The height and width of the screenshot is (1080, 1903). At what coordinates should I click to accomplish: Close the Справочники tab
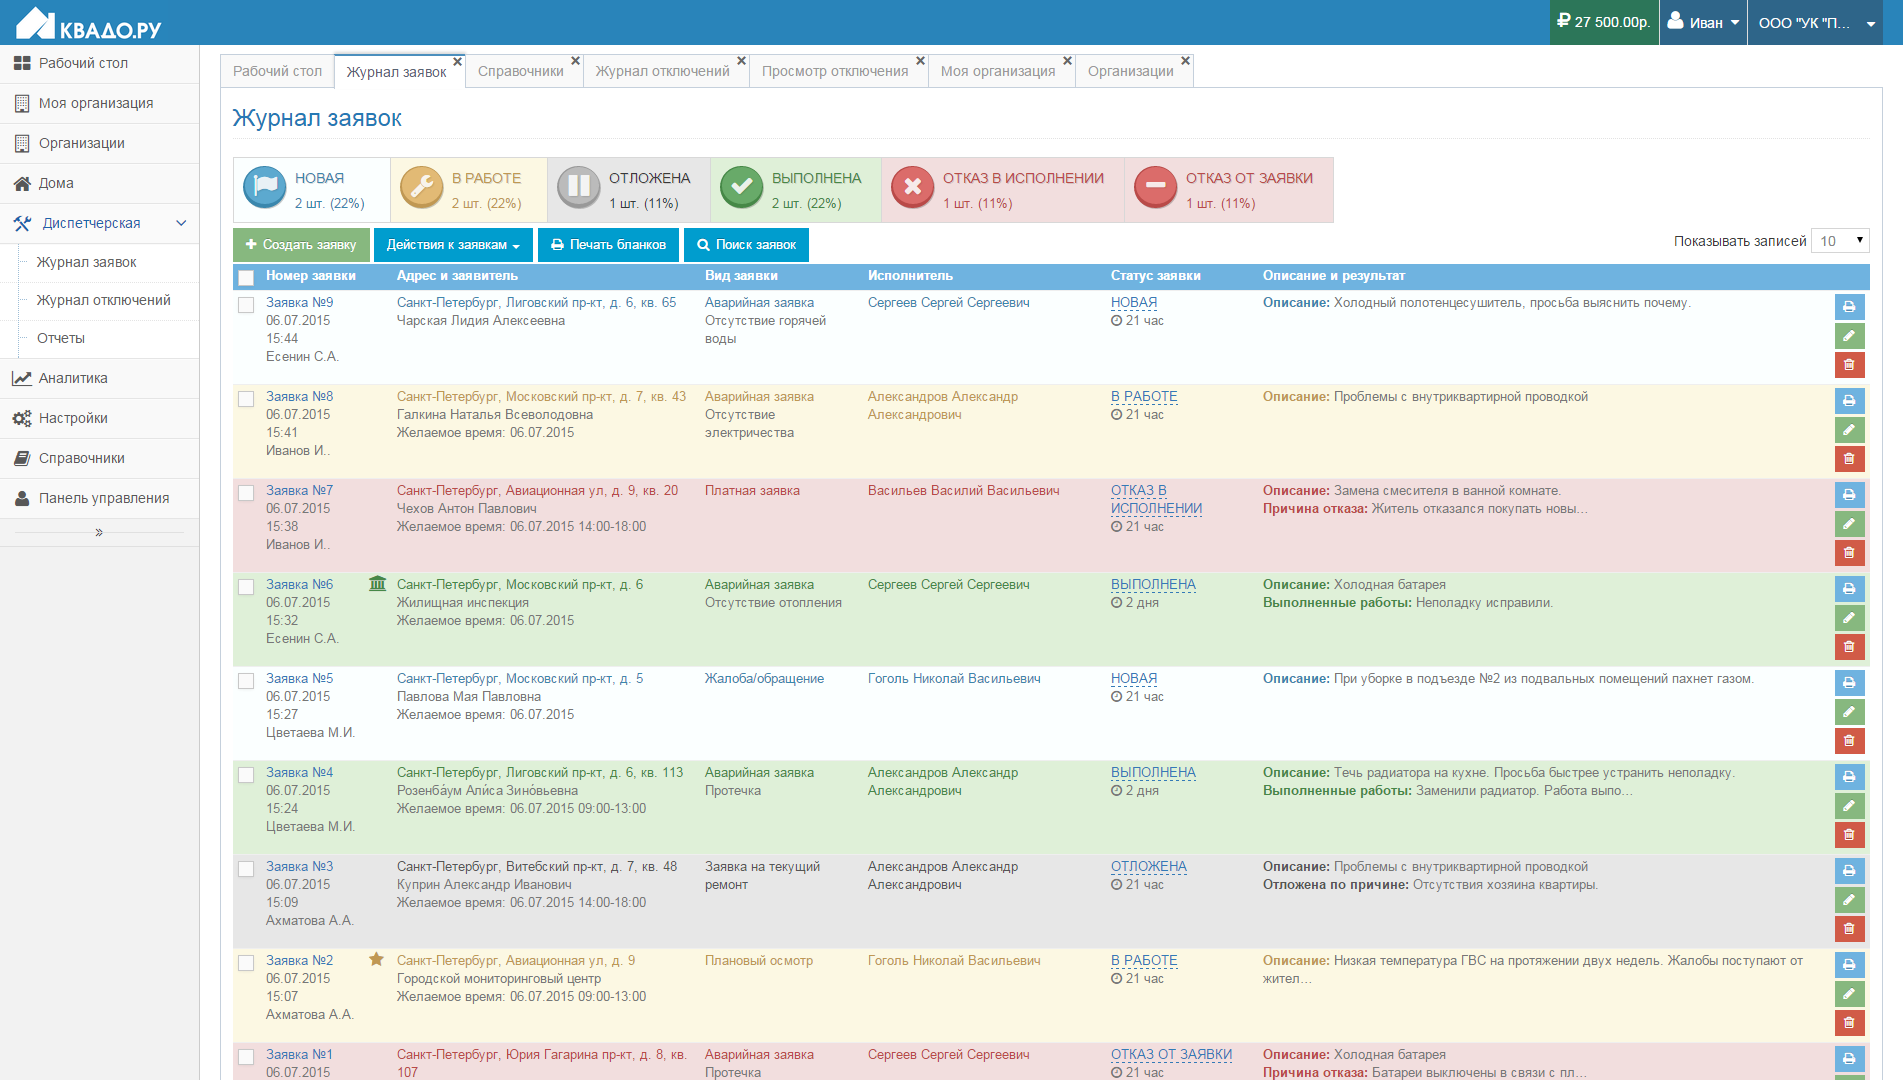pos(575,61)
